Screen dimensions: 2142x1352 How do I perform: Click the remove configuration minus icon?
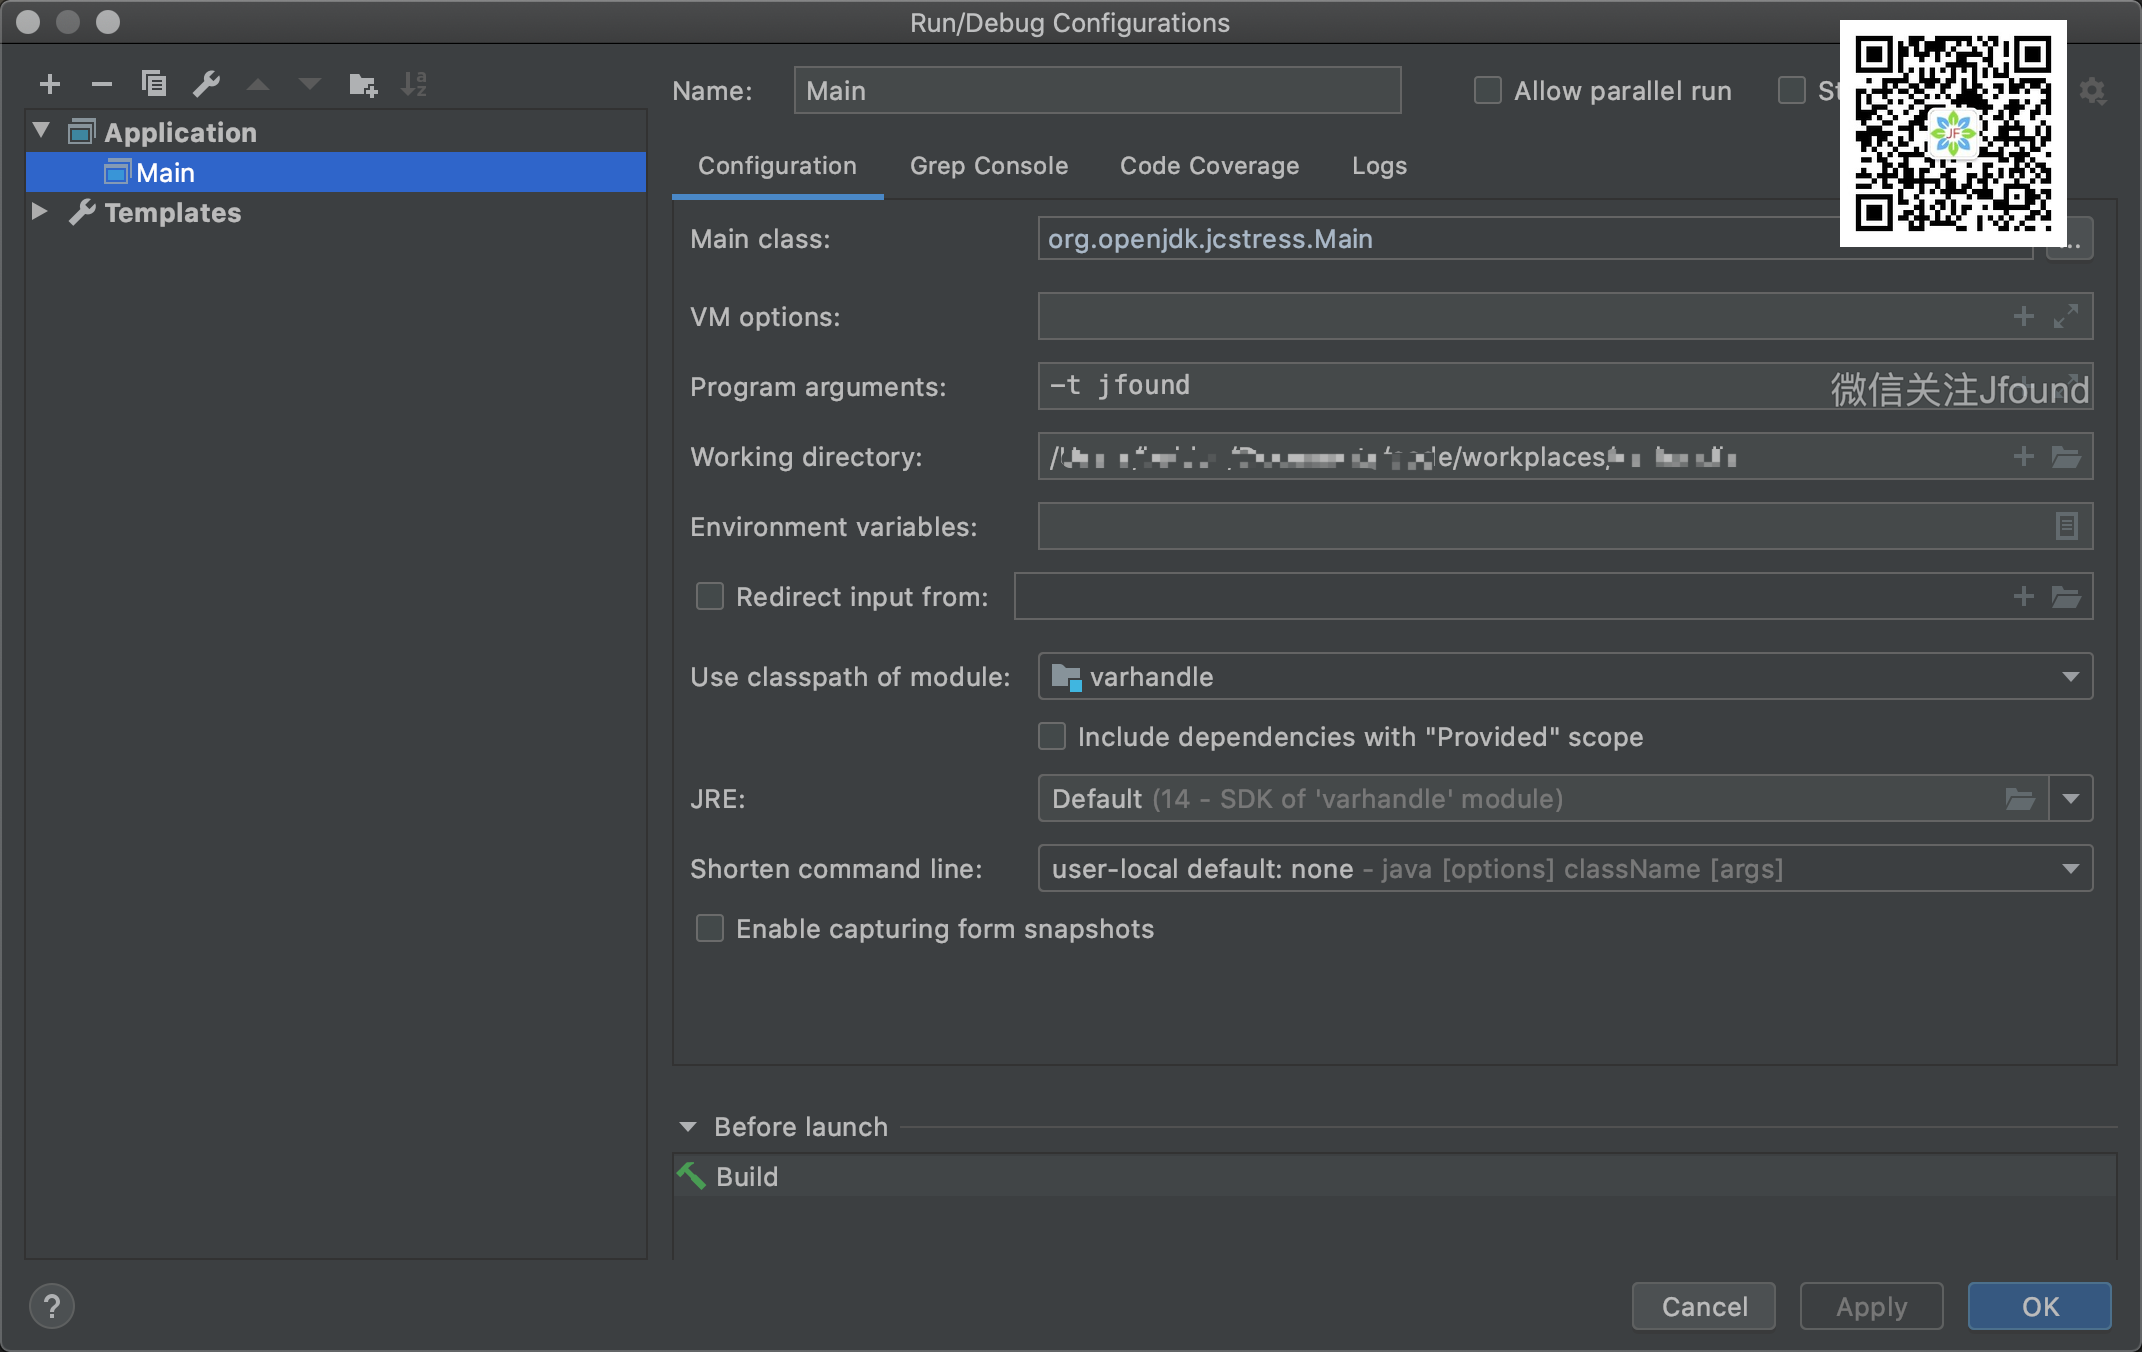101,85
